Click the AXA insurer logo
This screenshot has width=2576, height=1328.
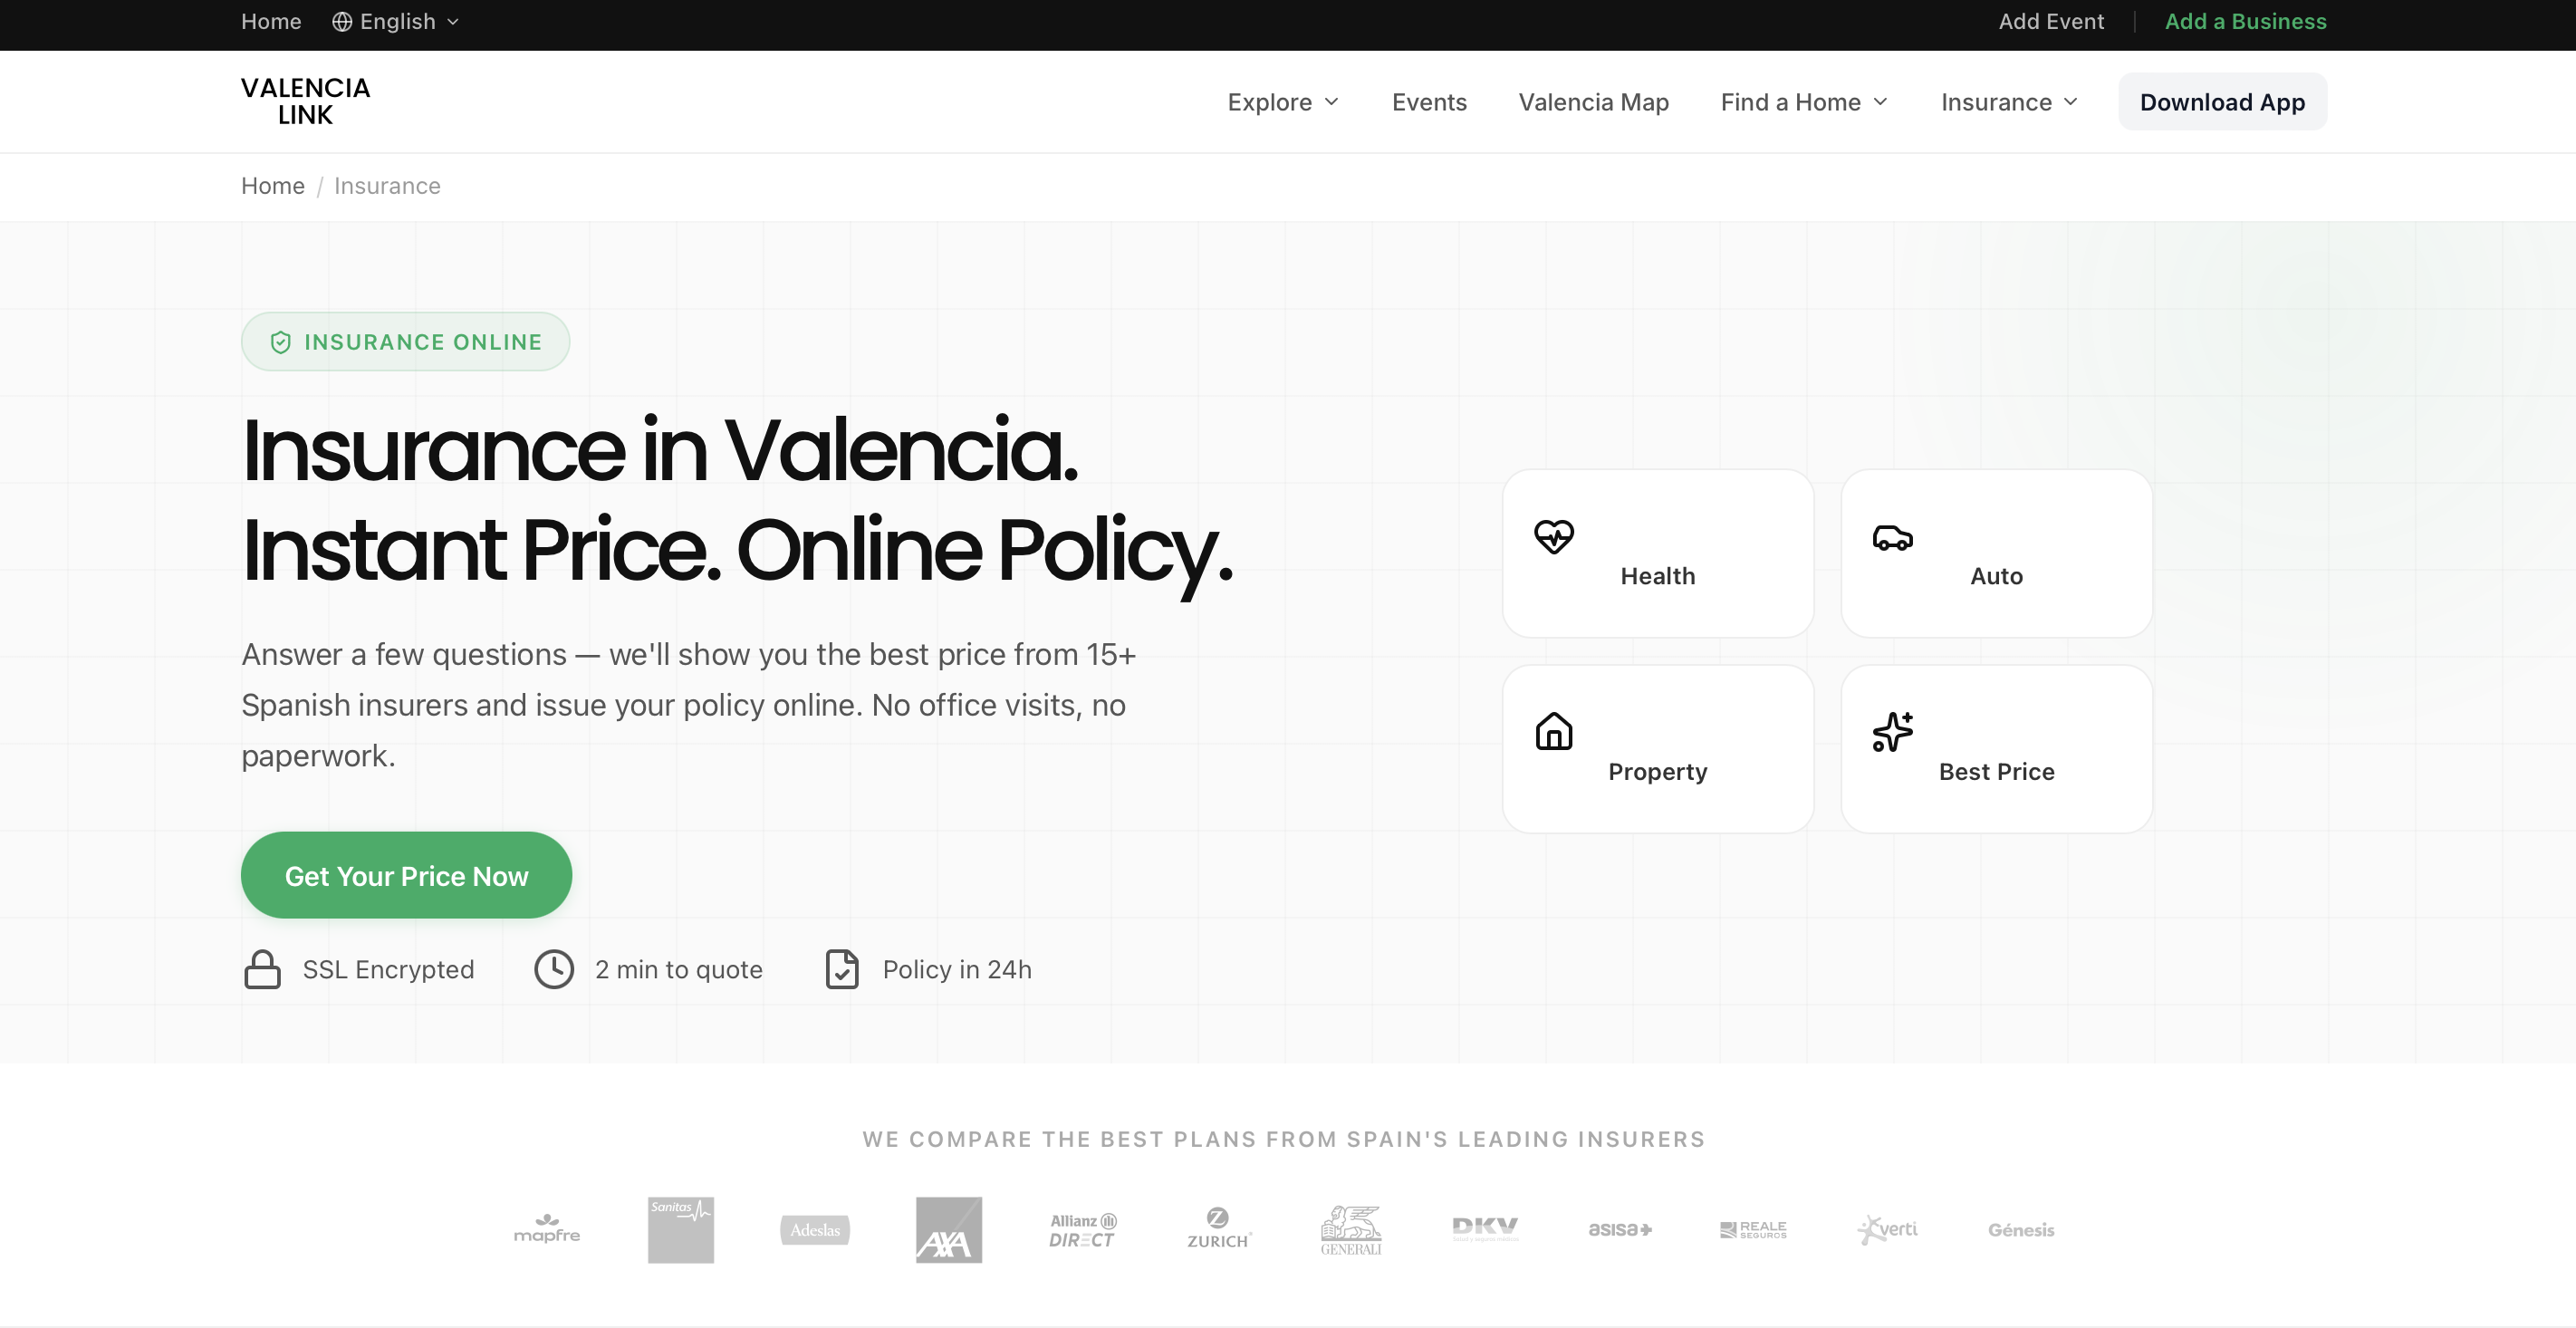[948, 1229]
